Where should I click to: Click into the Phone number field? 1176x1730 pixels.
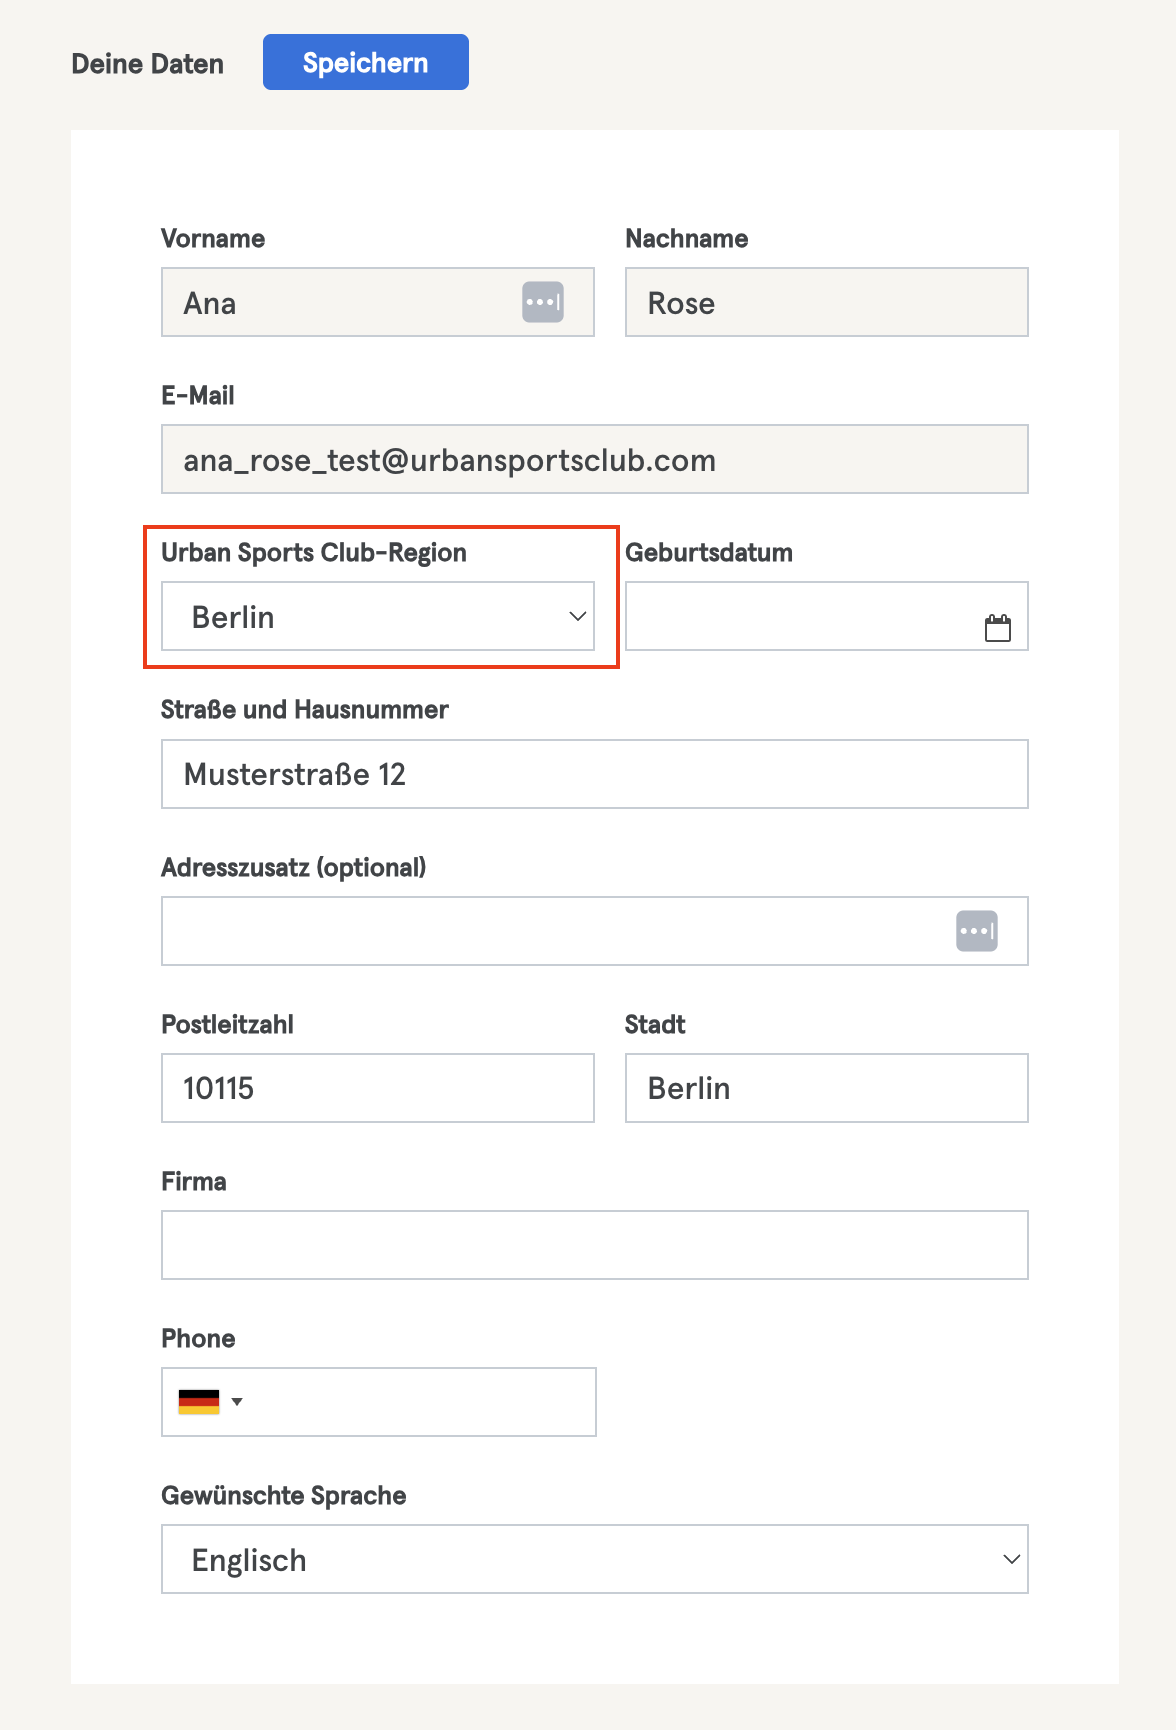click(x=420, y=1402)
